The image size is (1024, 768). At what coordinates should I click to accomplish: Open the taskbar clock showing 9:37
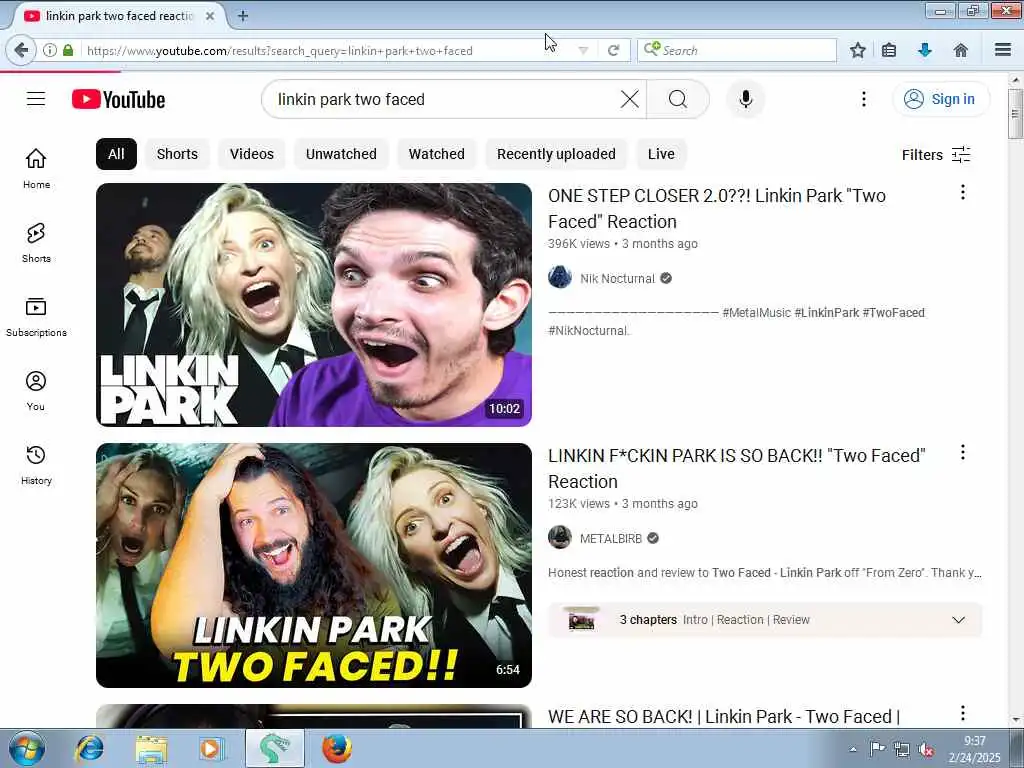(x=974, y=749)
